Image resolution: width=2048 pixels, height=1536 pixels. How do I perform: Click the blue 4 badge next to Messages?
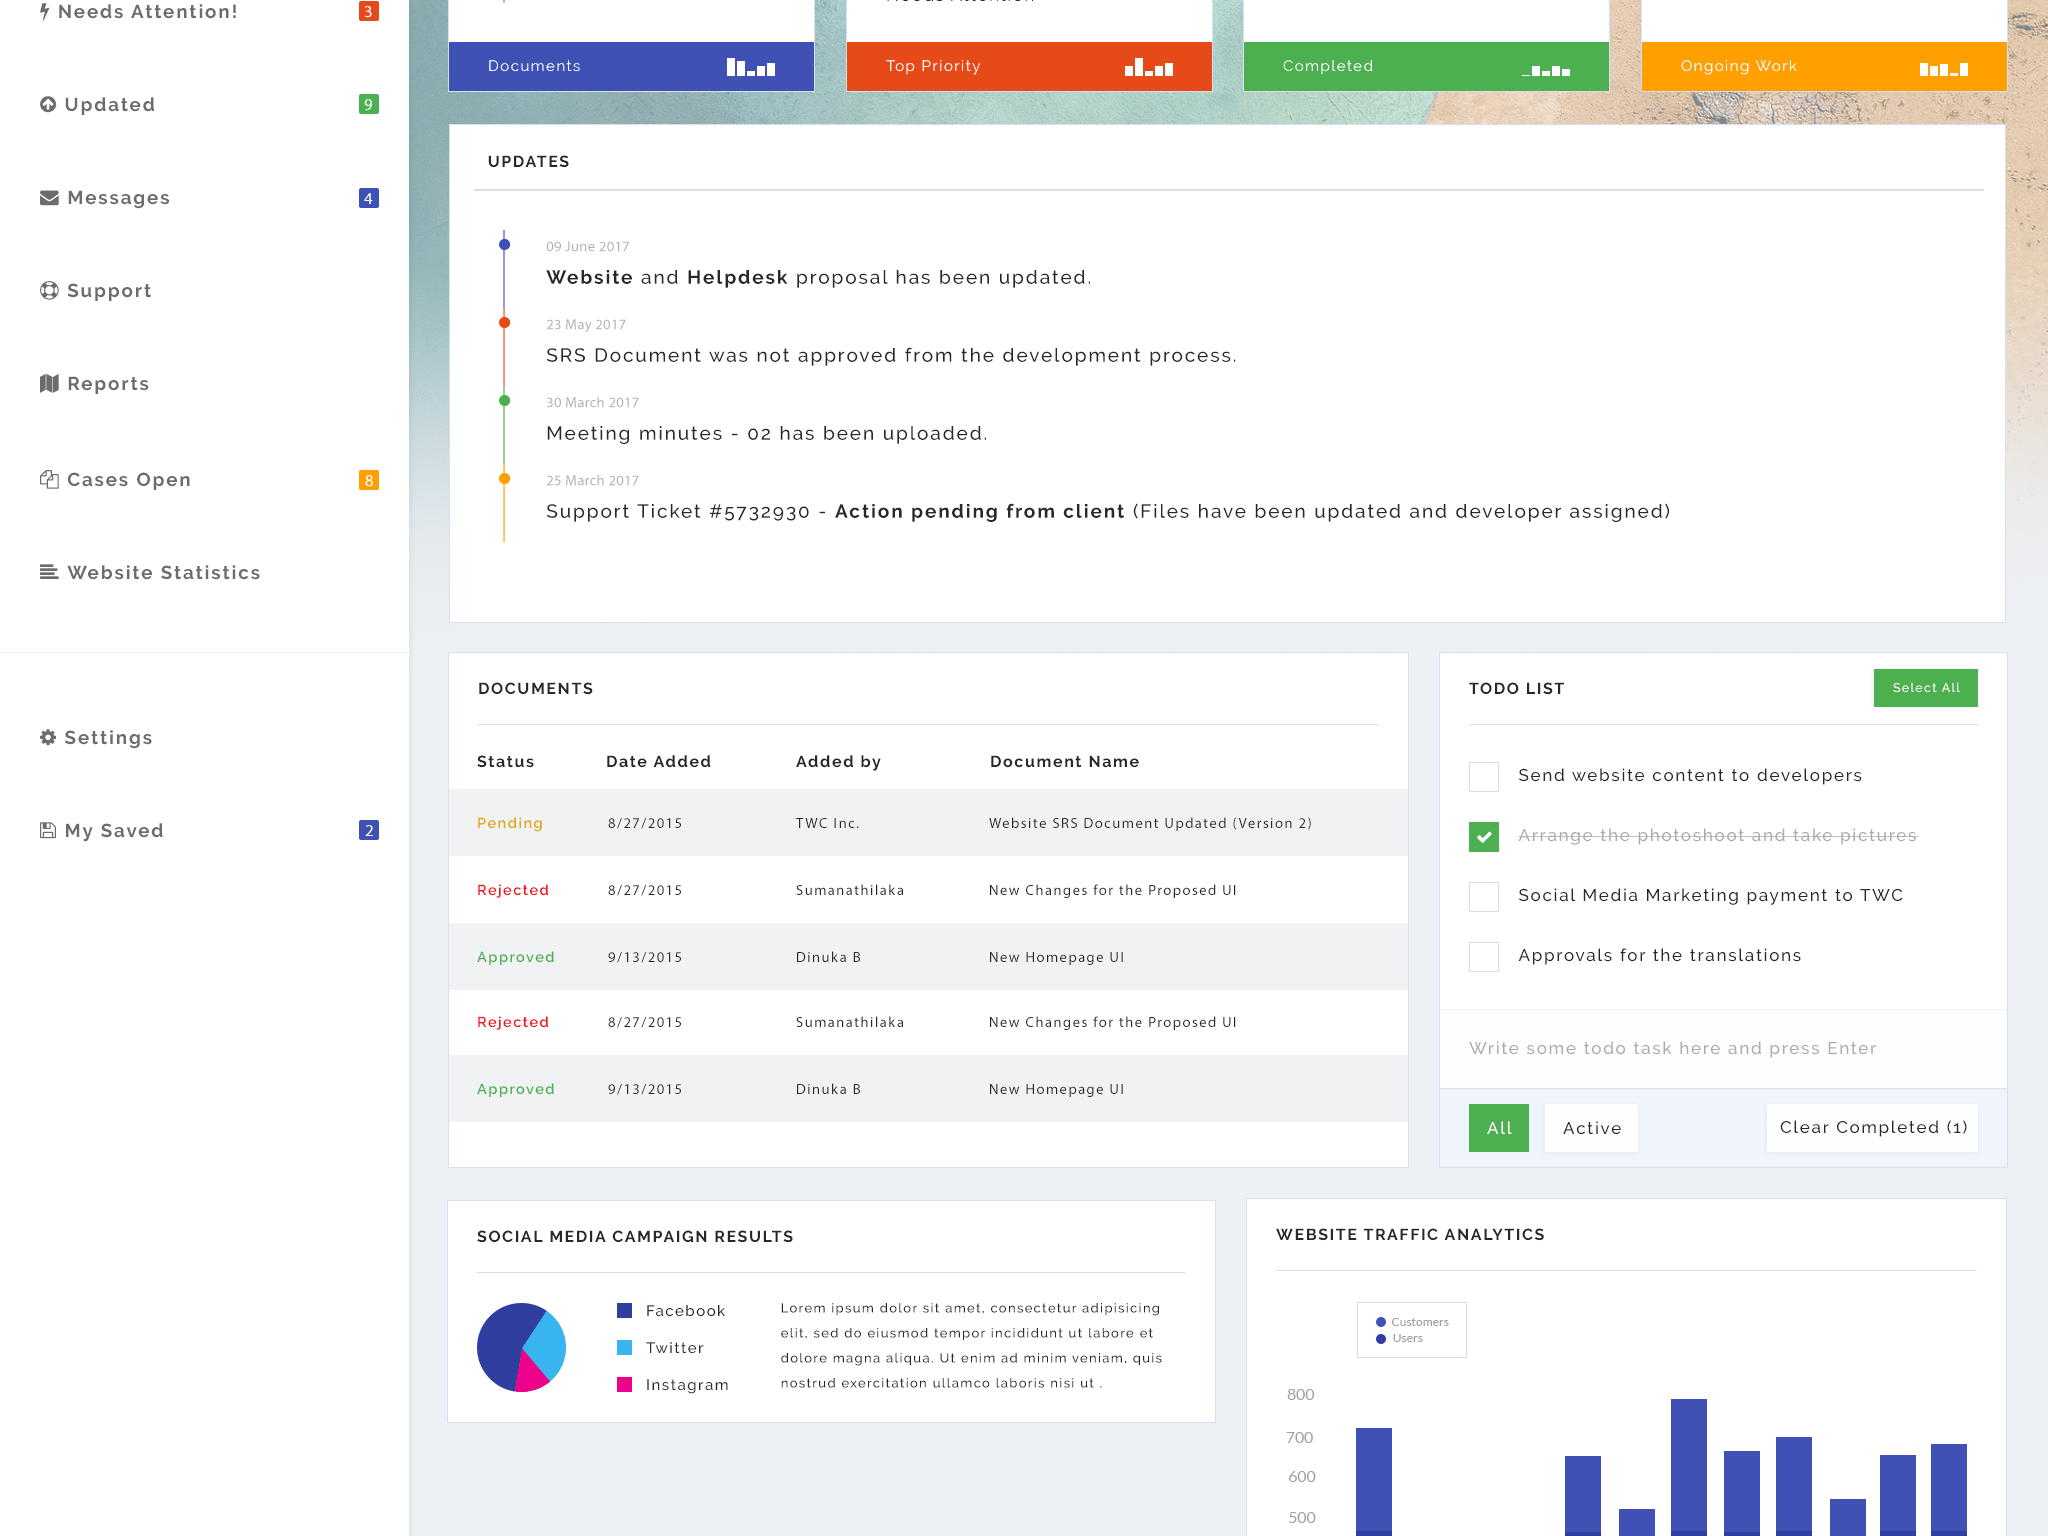pos(369,198)
